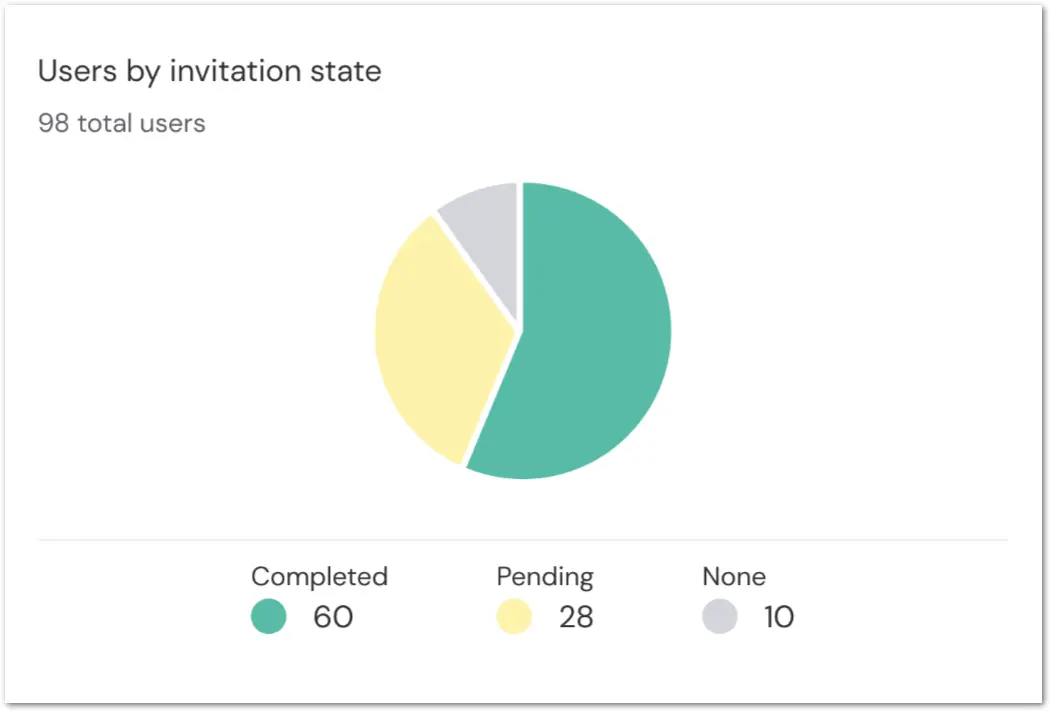Viewport: 1051px width, 712px height.
Task: Click the None legend label
Action: (x=734, y=577)
